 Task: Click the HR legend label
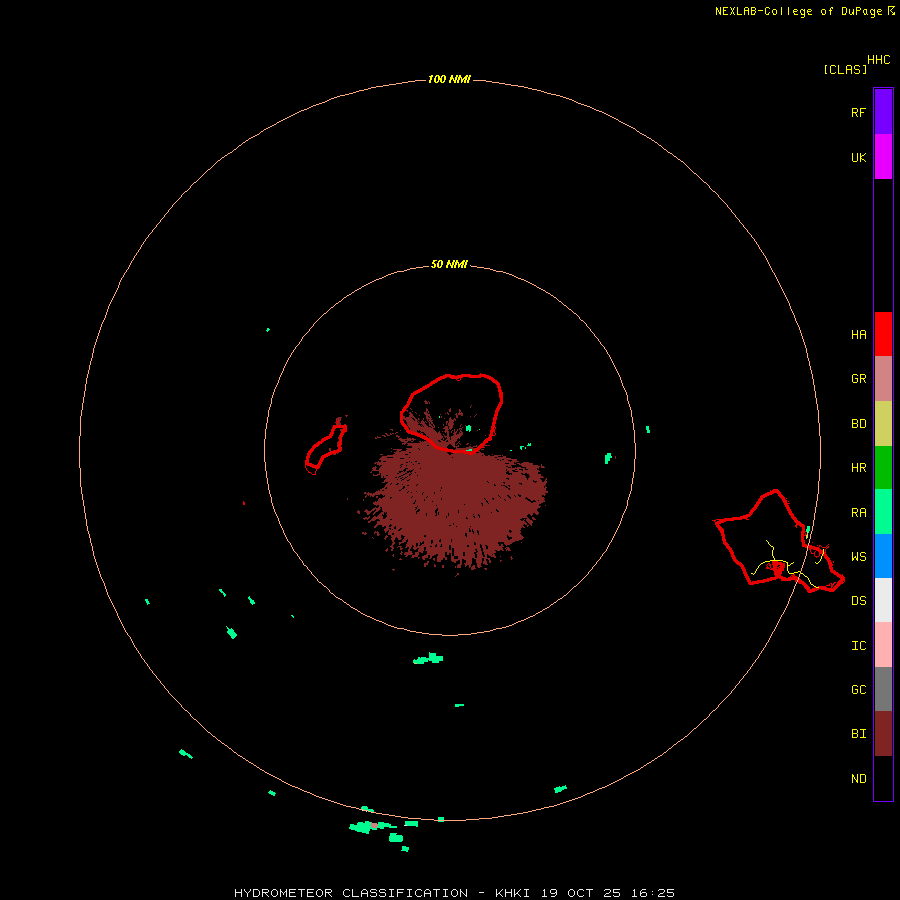858,468
